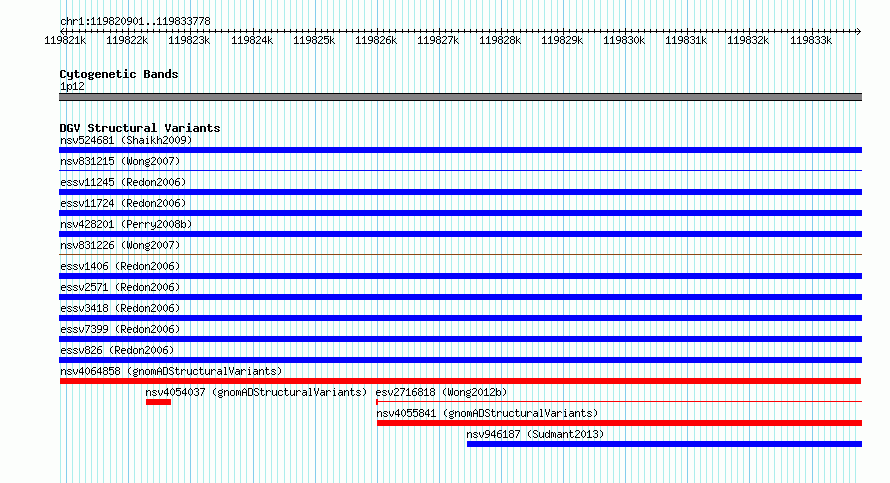Click the blue nsv524681 variant bar
890x483 pixels.
(460, 150)
